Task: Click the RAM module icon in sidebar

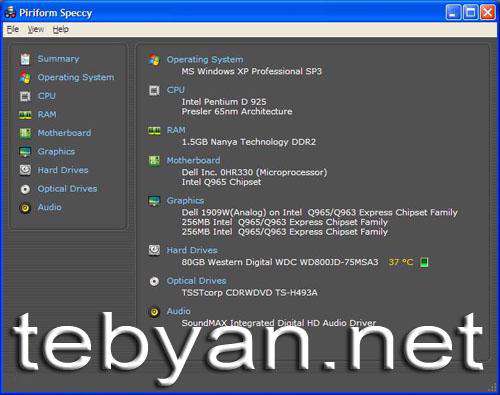Action: [x=25, y=115]
